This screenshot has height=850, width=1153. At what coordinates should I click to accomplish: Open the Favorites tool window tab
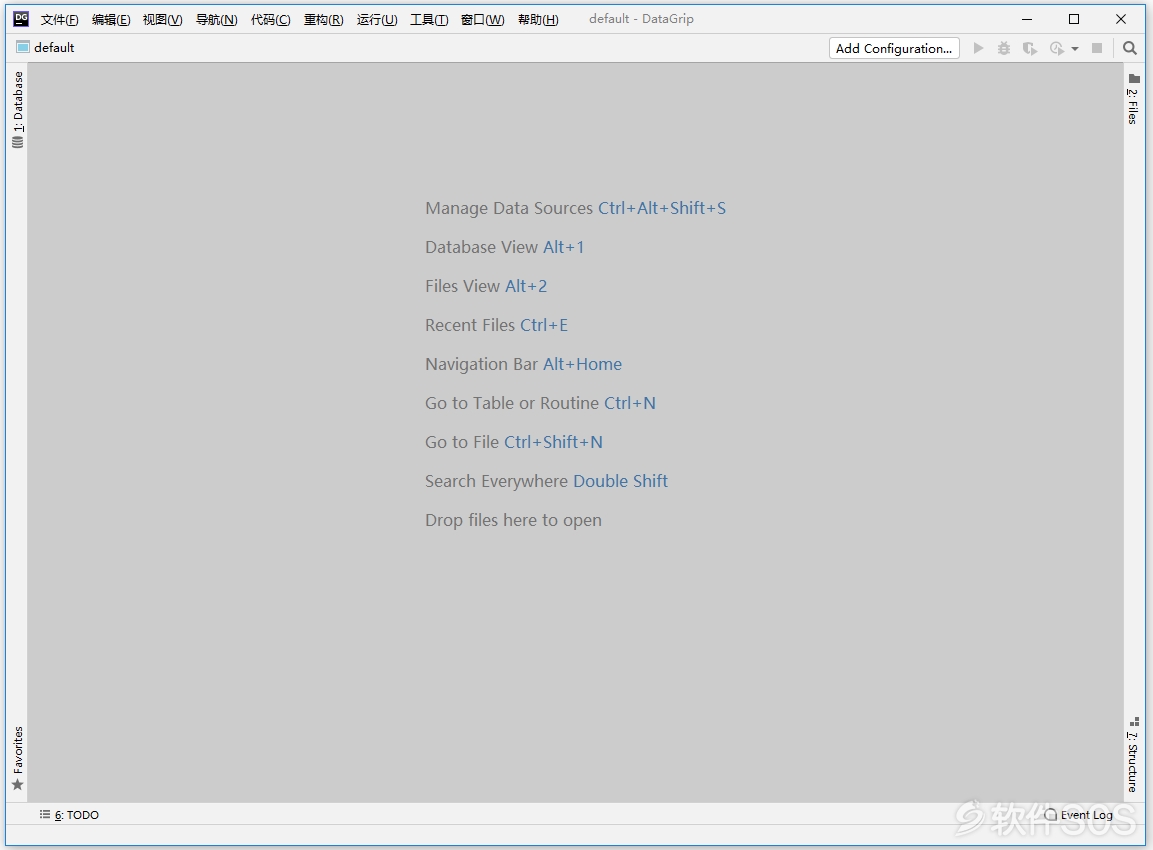[18, 759]
